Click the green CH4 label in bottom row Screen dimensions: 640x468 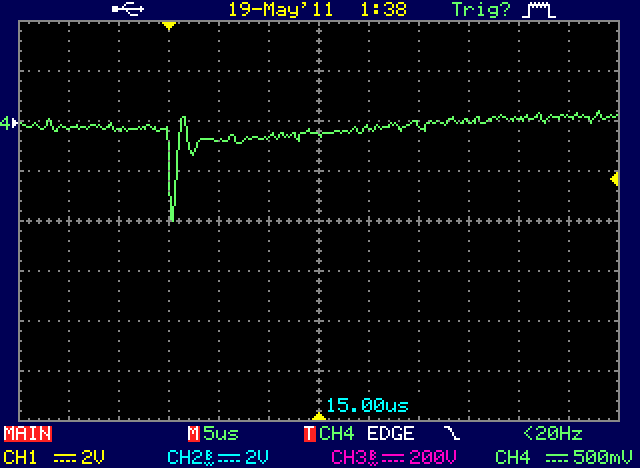click(x=513, y=457)
